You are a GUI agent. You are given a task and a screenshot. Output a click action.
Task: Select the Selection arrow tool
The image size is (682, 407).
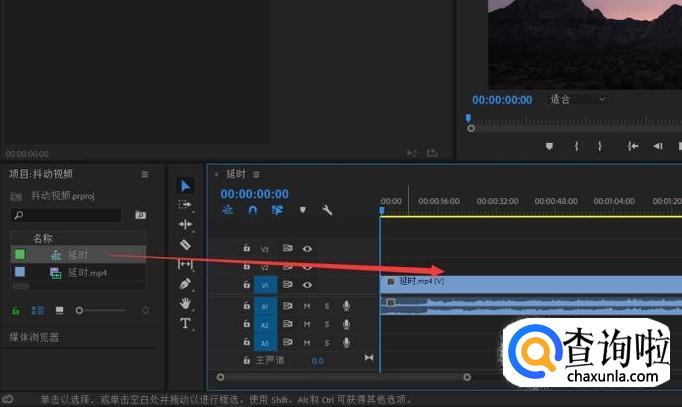(x=185, y=185)
